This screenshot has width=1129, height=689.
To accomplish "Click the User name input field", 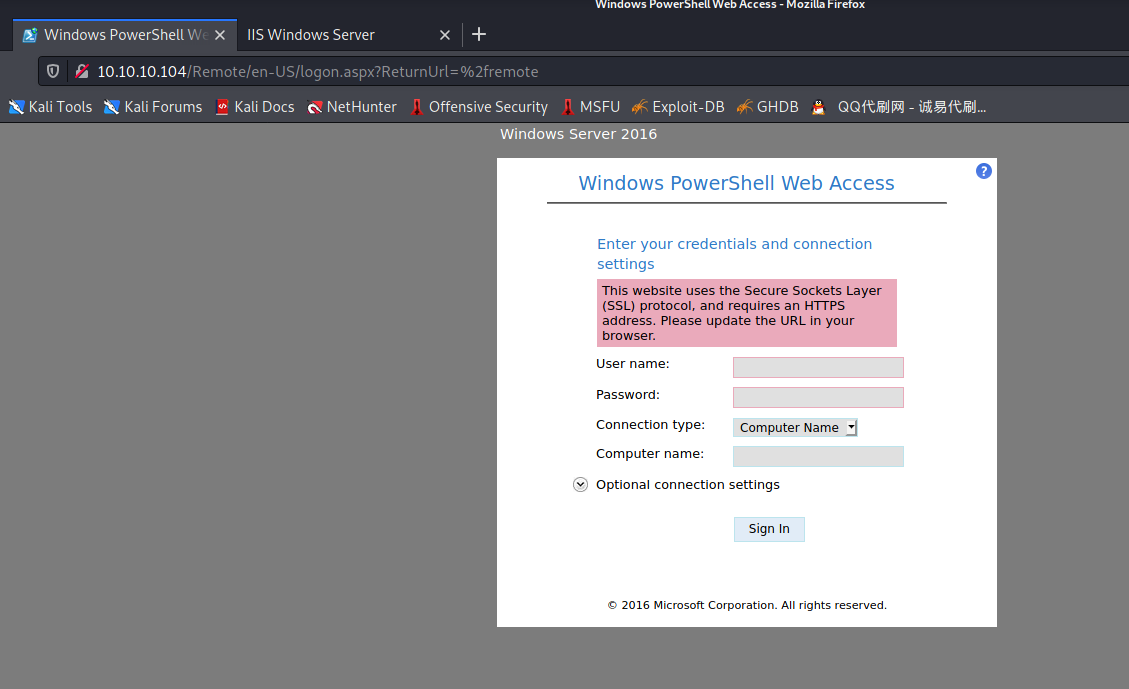I will pyautogui.click(x=818, y=367).
